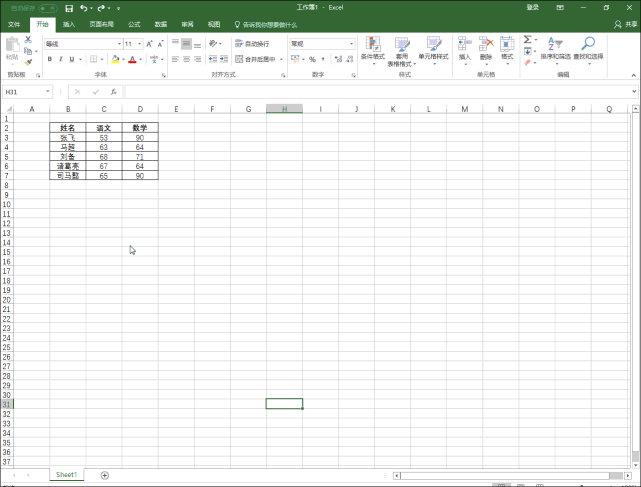Toggle Bottom Align vertical alignment
Viewport: 641px width, 487px height.
point(197,44)
